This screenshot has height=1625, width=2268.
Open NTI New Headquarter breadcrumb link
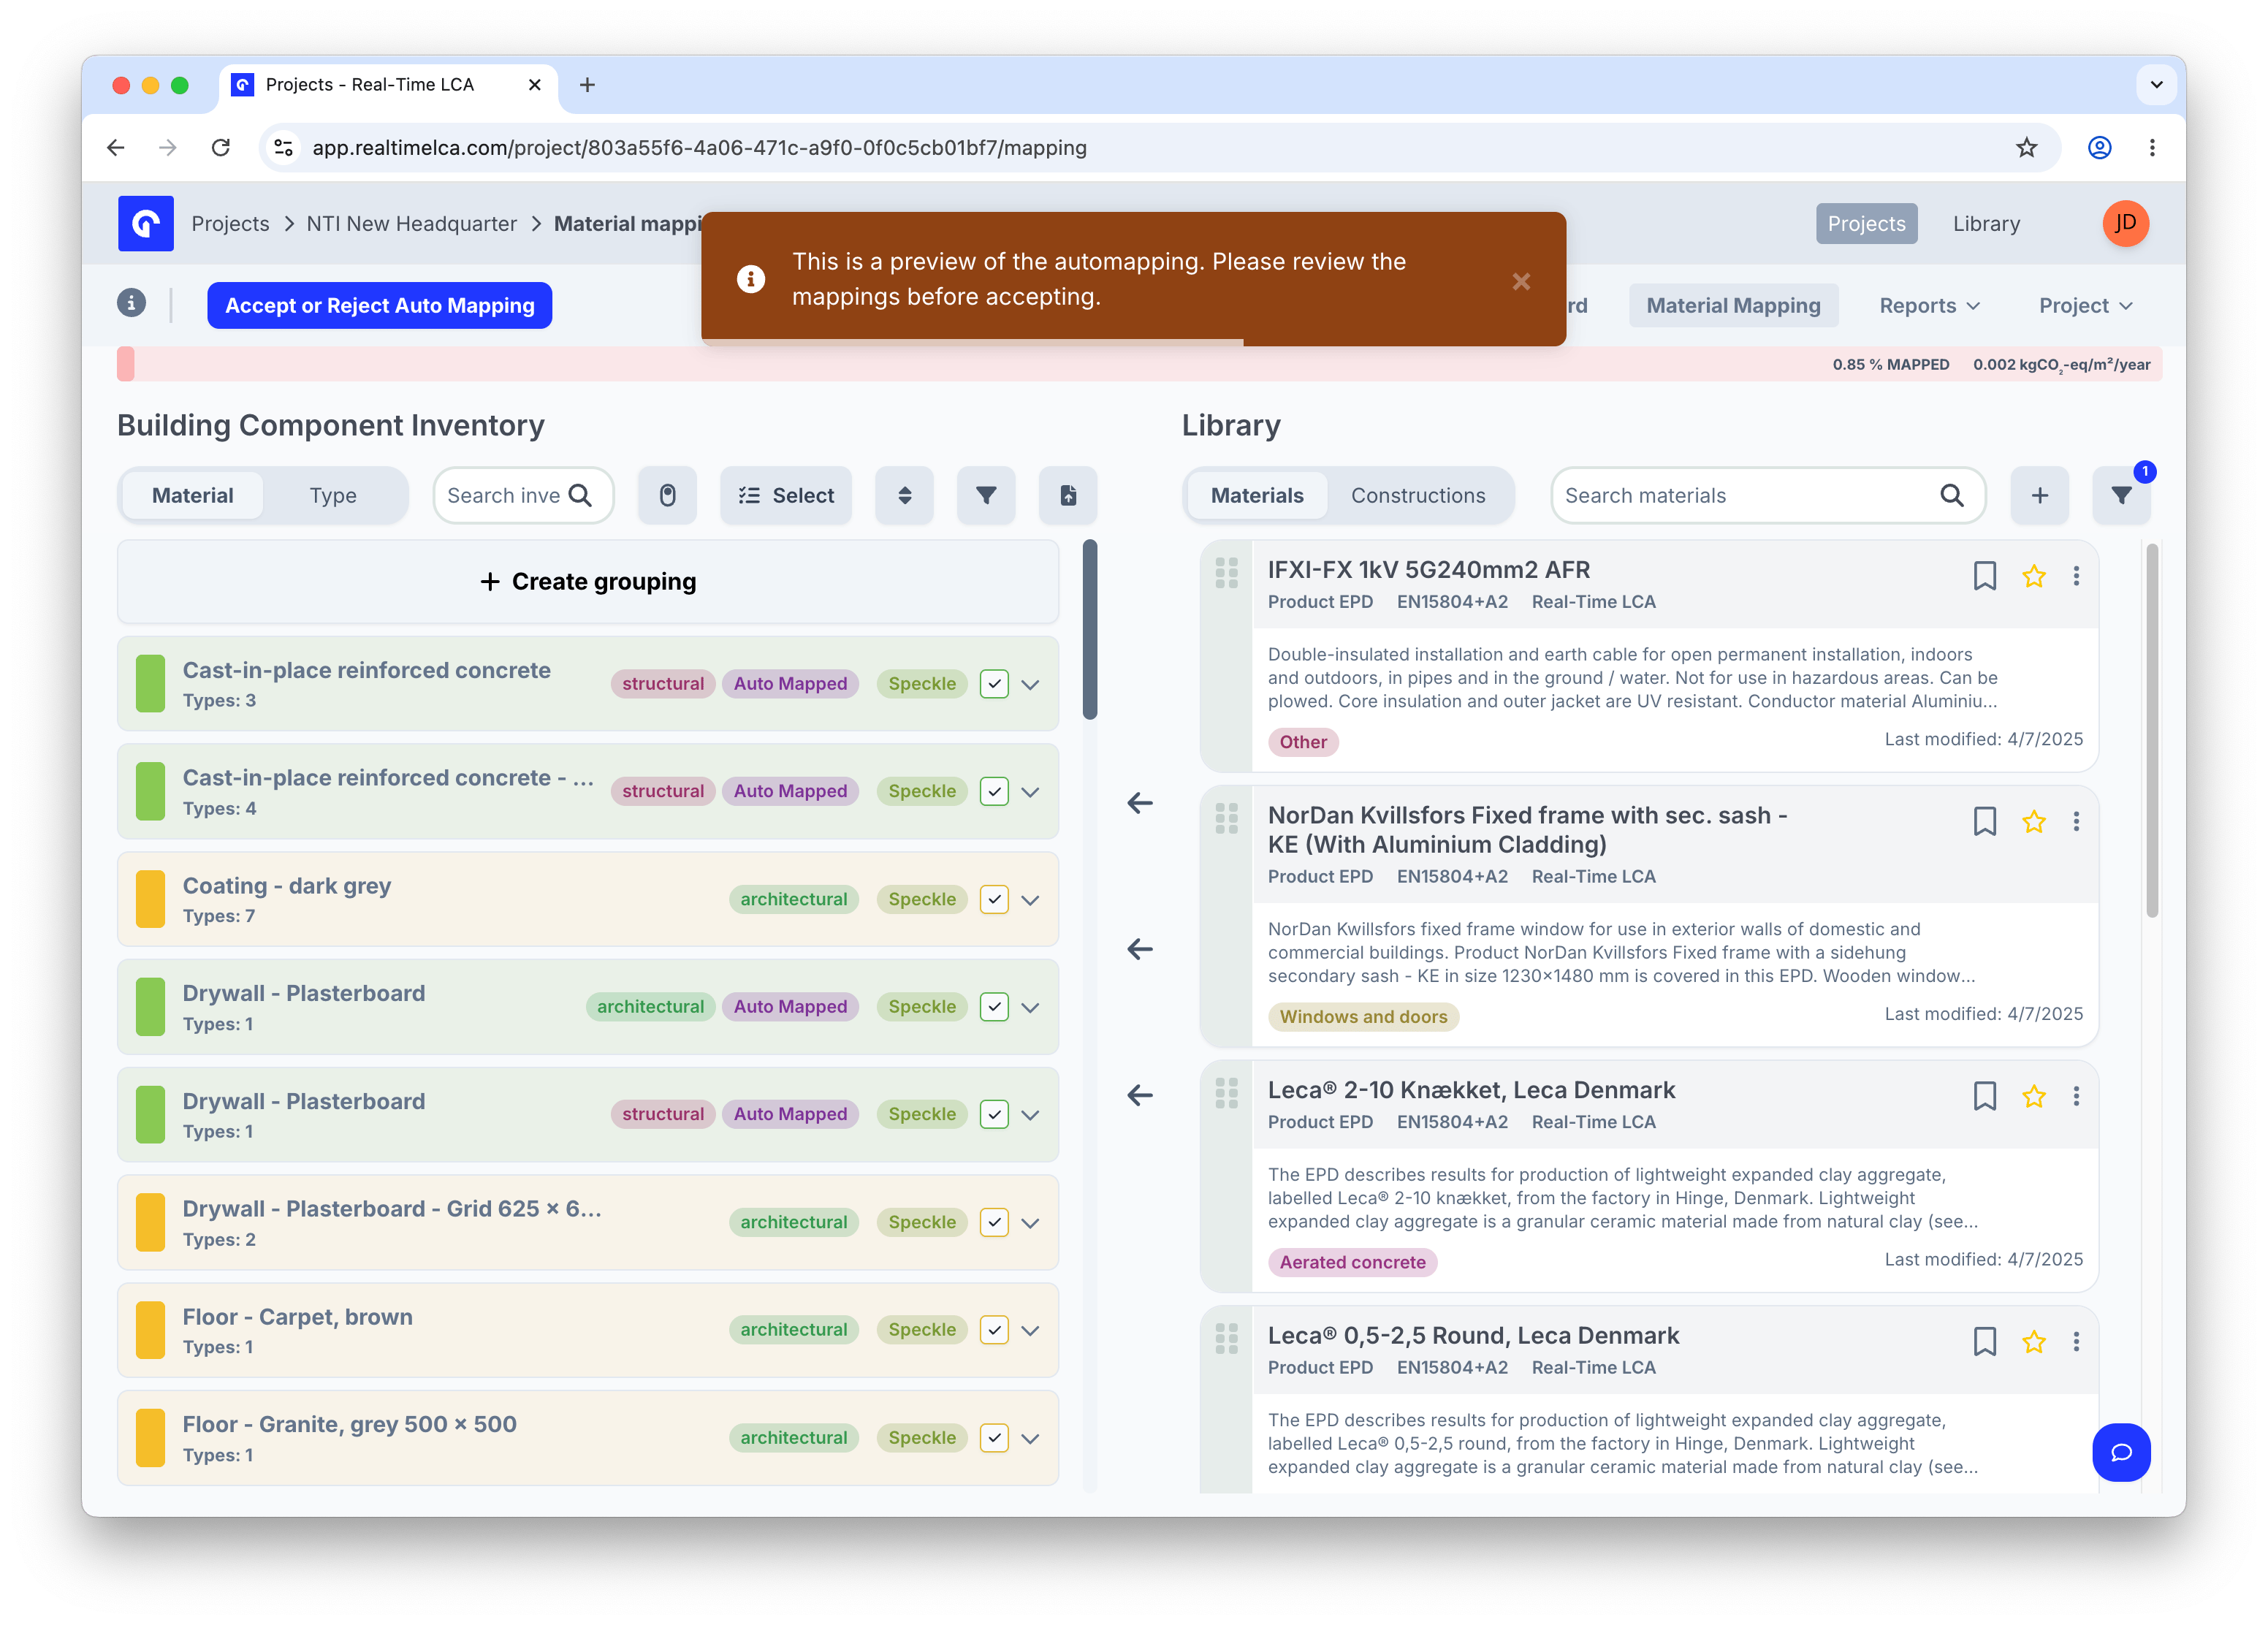(x=412, y=223)
